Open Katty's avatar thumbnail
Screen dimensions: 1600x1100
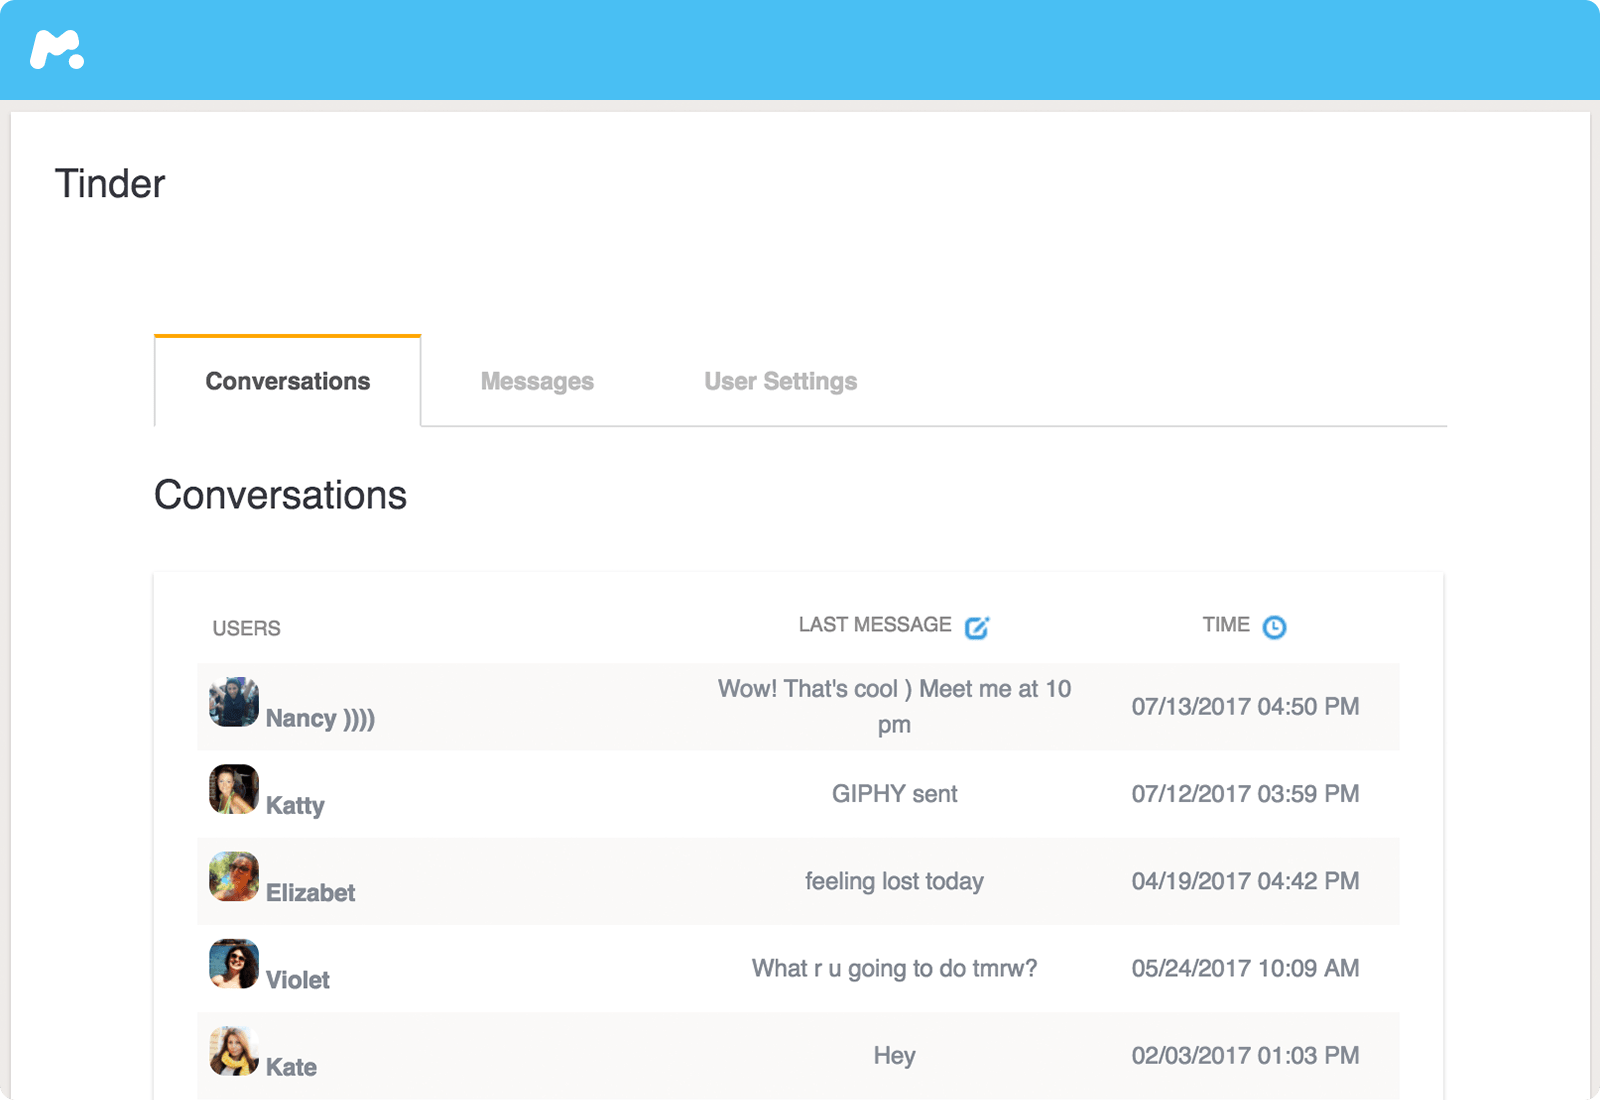tap(234, 789)
